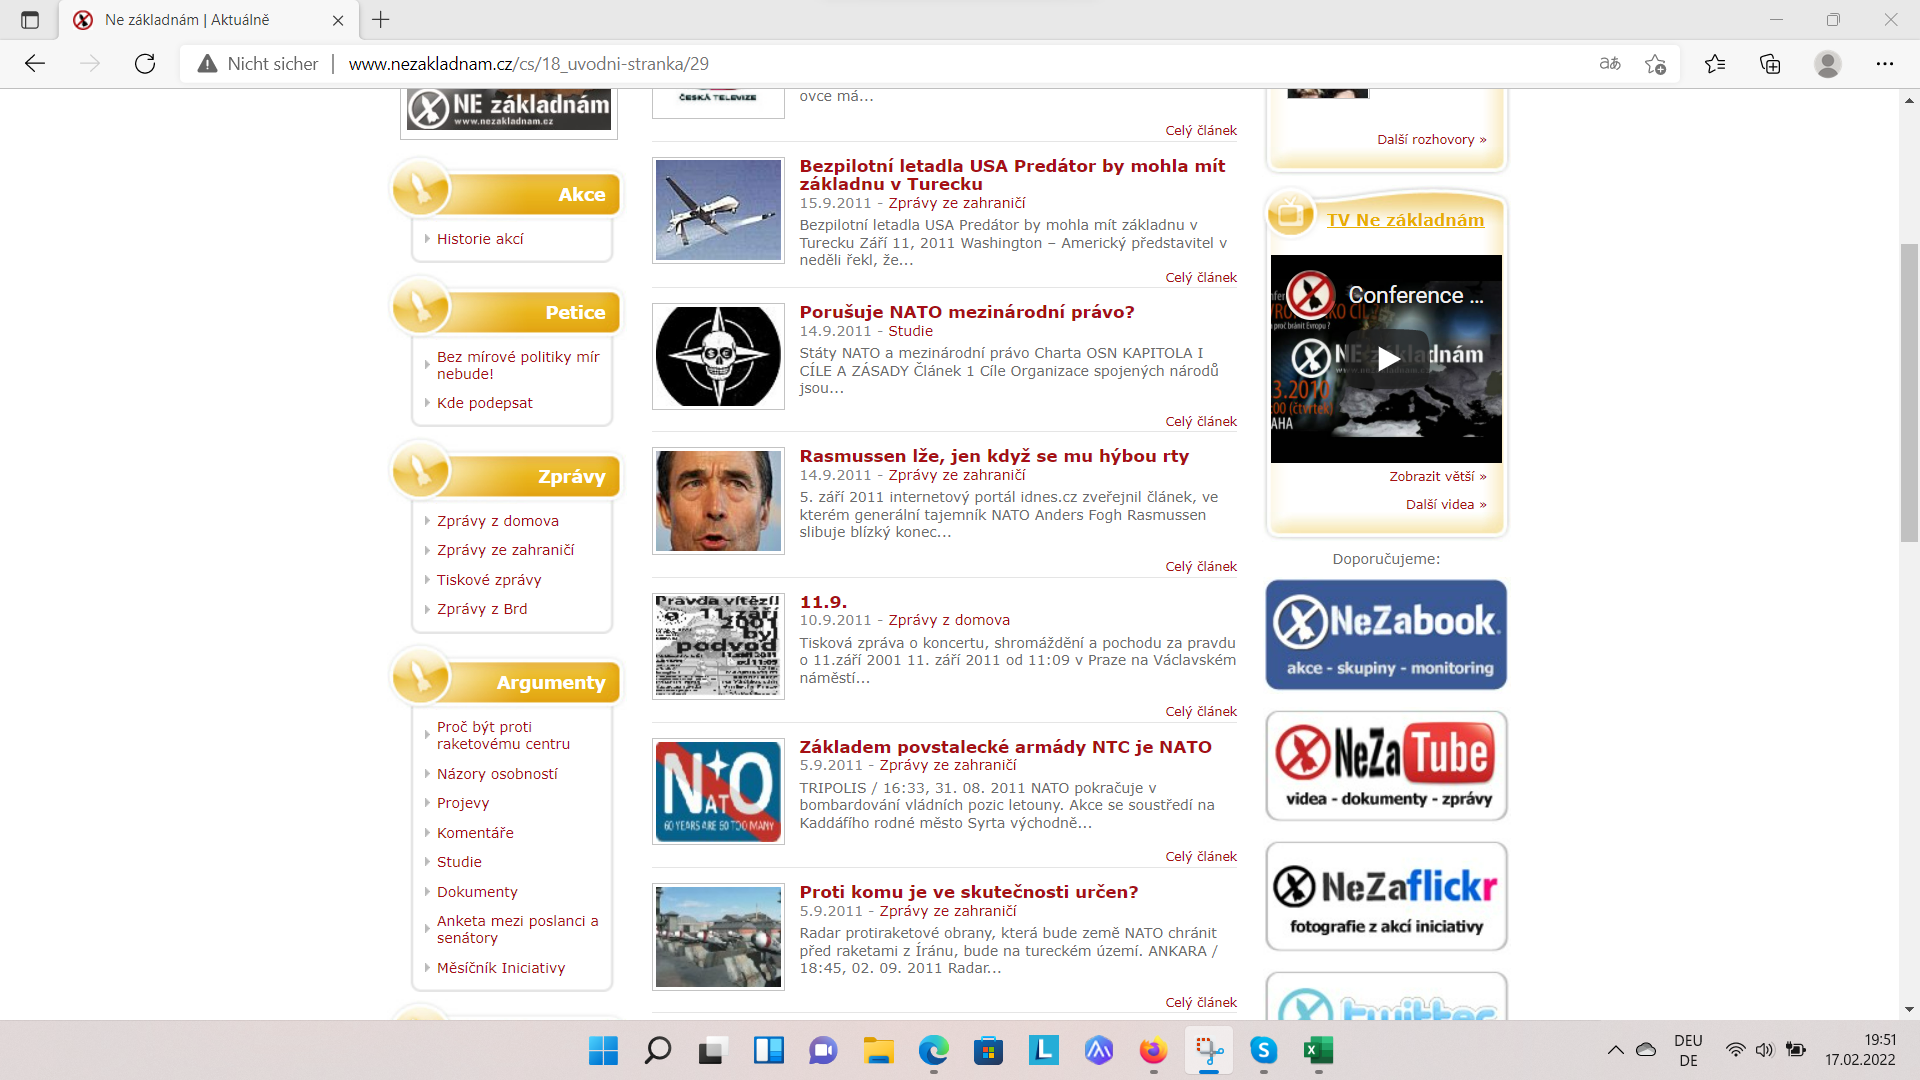Image resolution: width=1920 pixels, height=1080 pixels.
Task: Open Historie akcí link
Action: tap(480, 239)
